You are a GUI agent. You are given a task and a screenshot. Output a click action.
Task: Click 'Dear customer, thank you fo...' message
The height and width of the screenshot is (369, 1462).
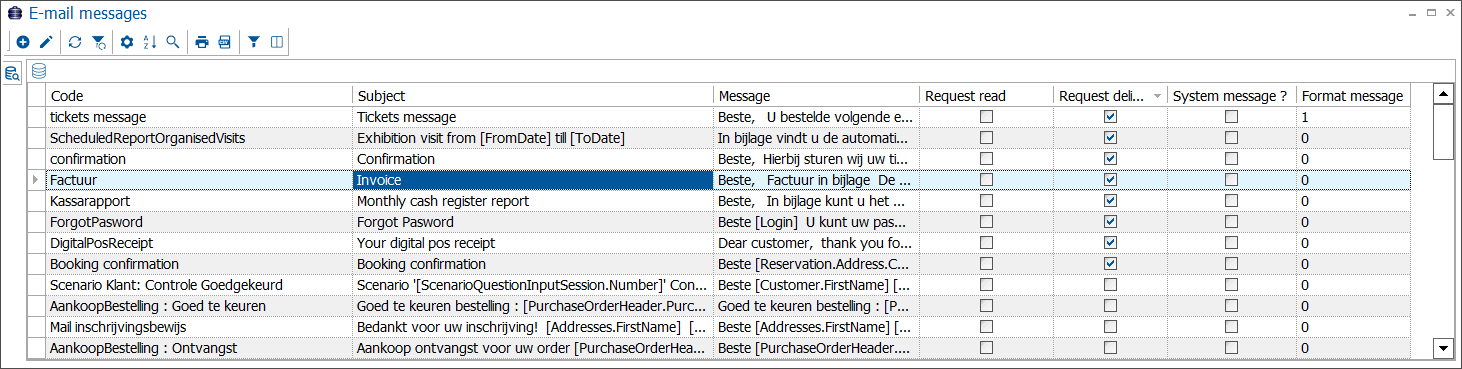816,243
